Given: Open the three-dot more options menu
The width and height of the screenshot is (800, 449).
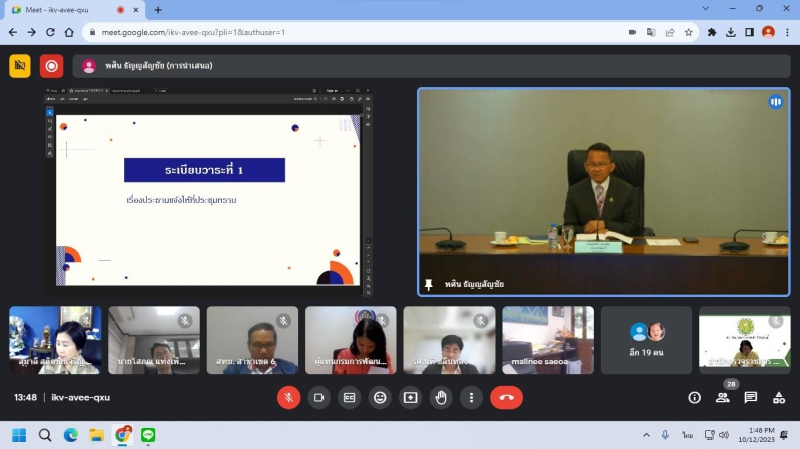Looking at the screenshot, I should pos(471,397).
